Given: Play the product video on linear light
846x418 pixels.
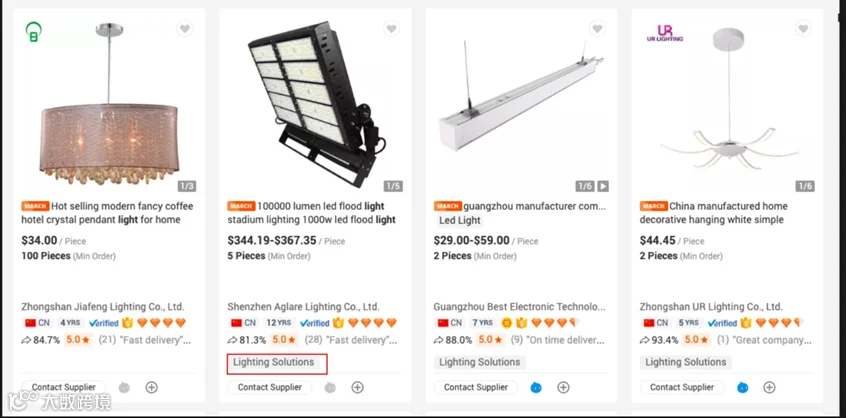Looking at the screenshot, I should [603, 187].
